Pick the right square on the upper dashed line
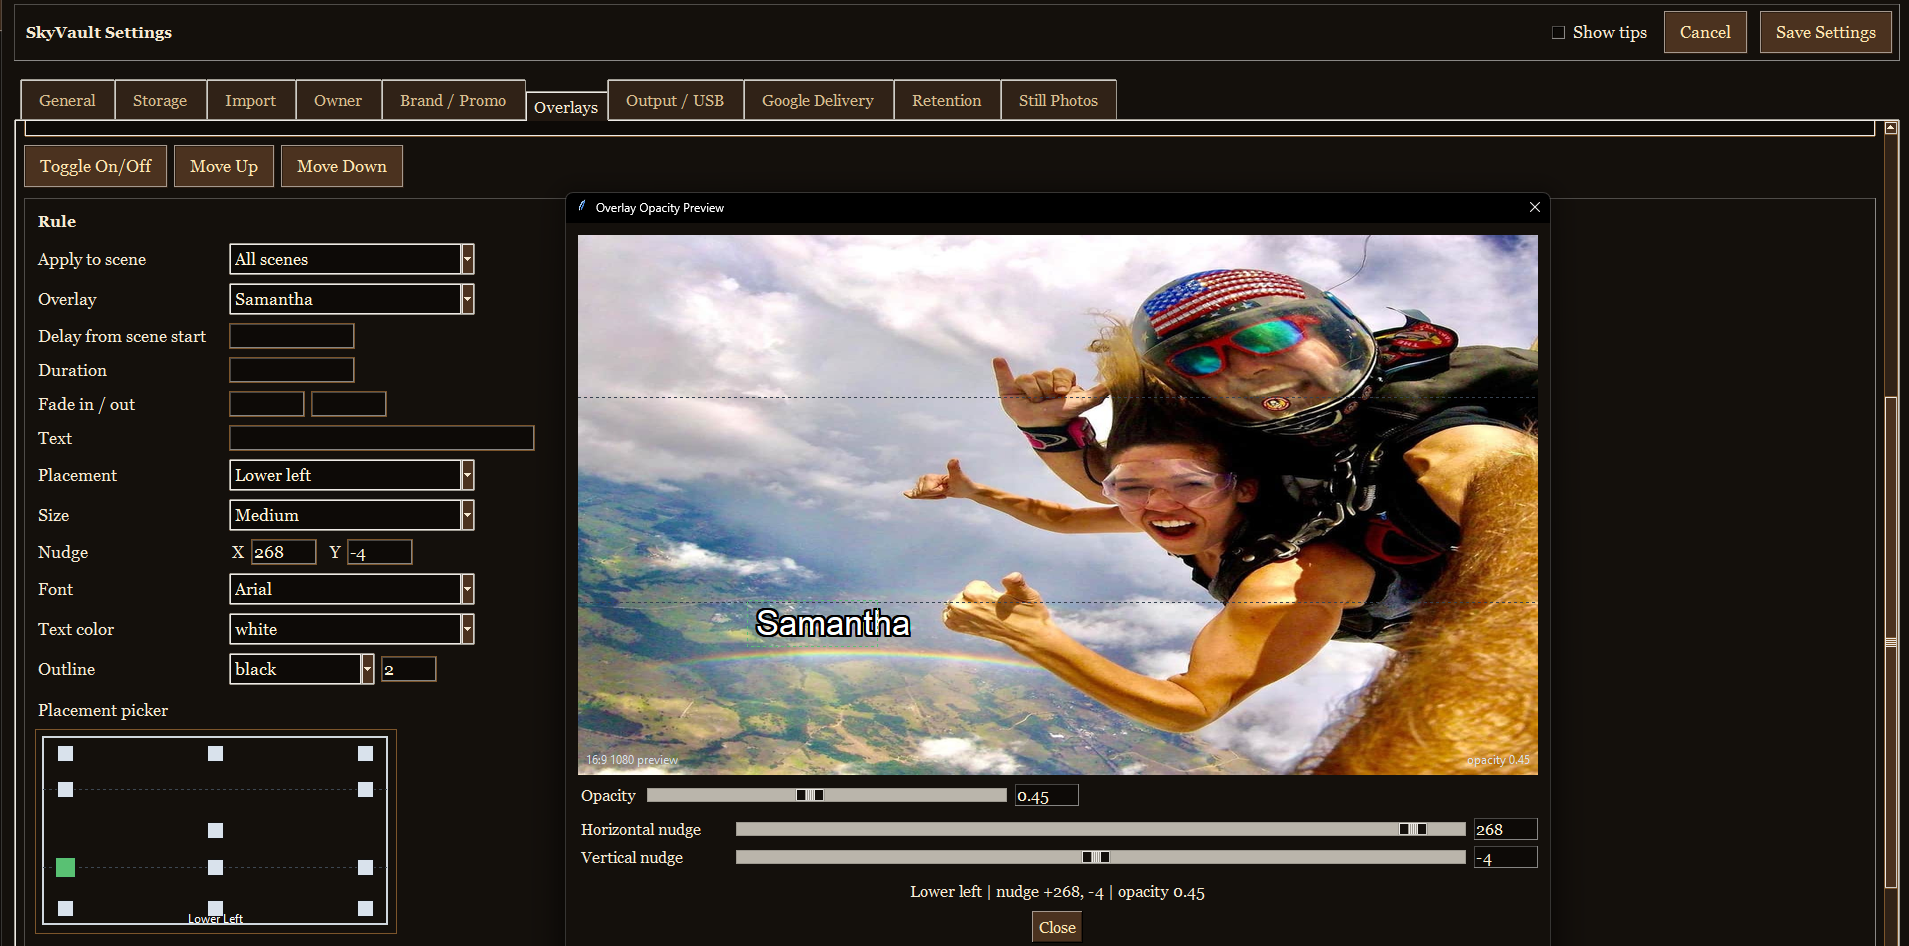The height and width of the screenshot is (946, 1909). tap(365, 789)
